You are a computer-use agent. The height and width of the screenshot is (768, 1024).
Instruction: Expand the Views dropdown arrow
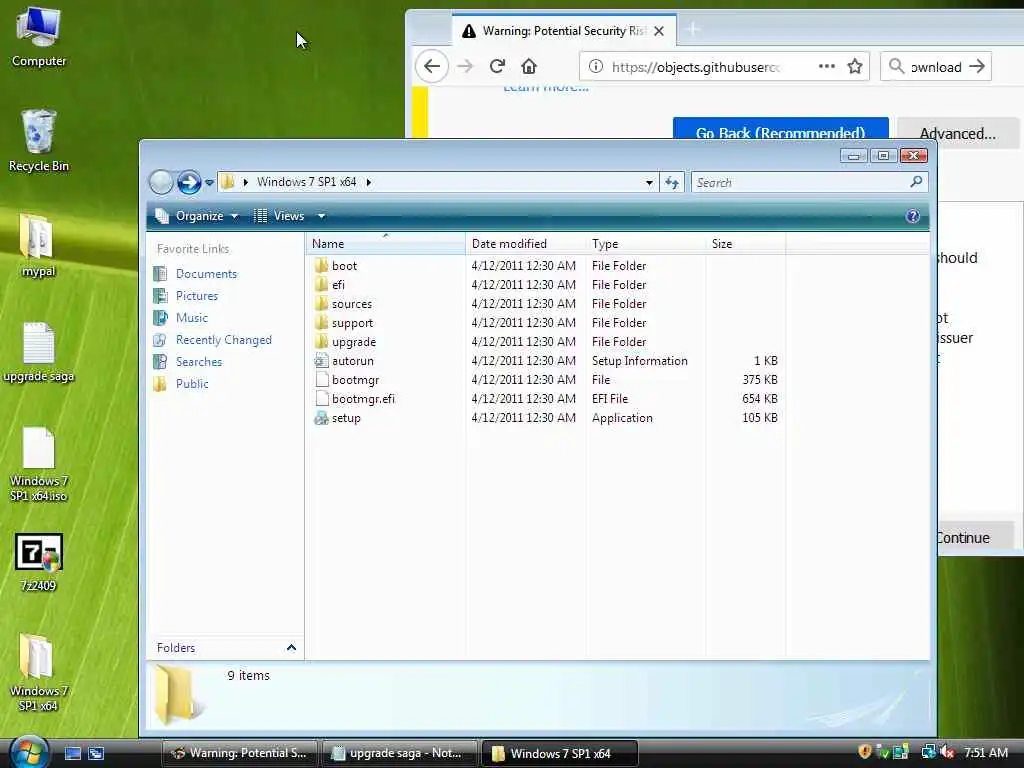321,216
